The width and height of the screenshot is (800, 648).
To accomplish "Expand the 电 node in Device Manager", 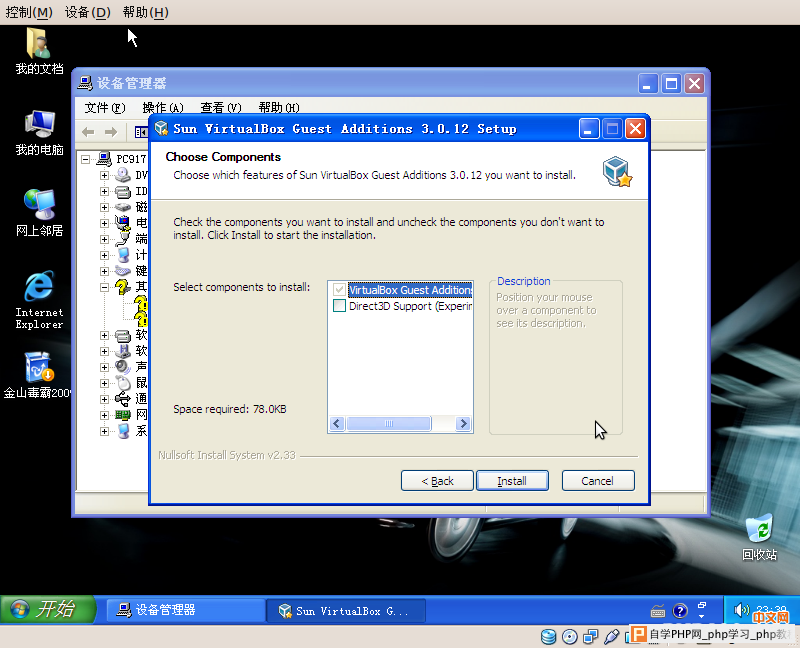I will [x=104, y=223].
